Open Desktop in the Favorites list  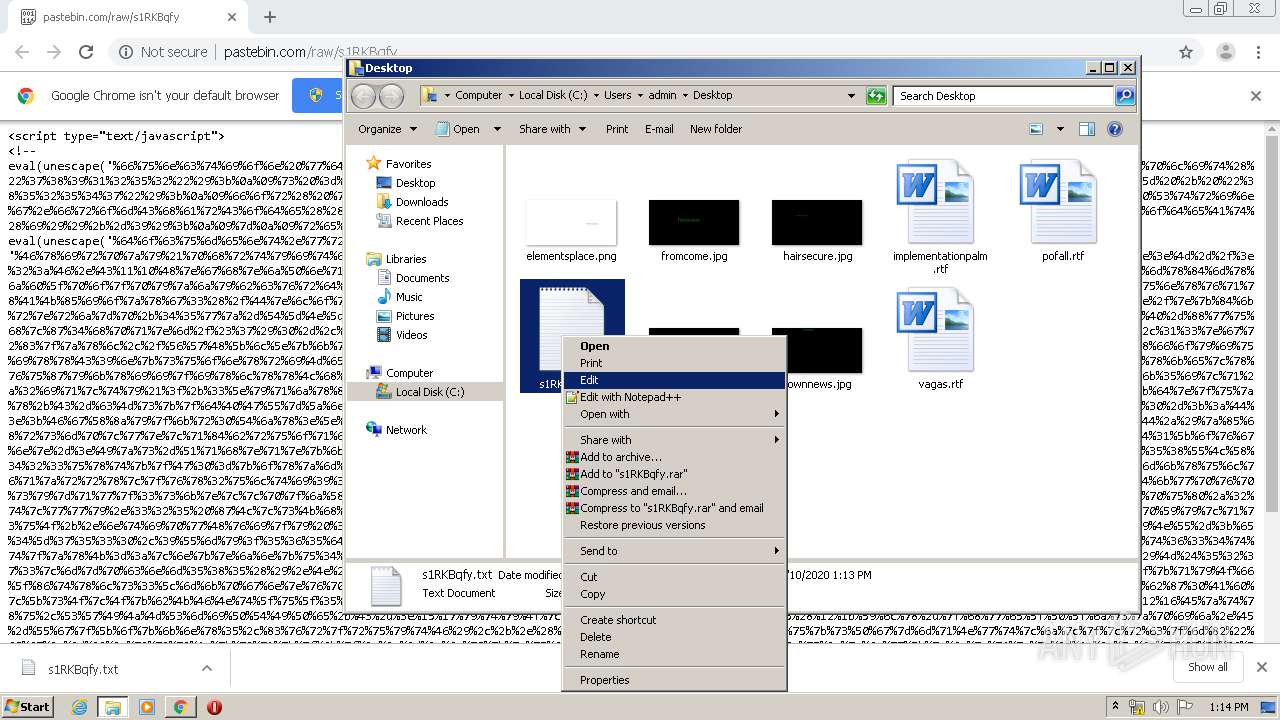[415, 183]
